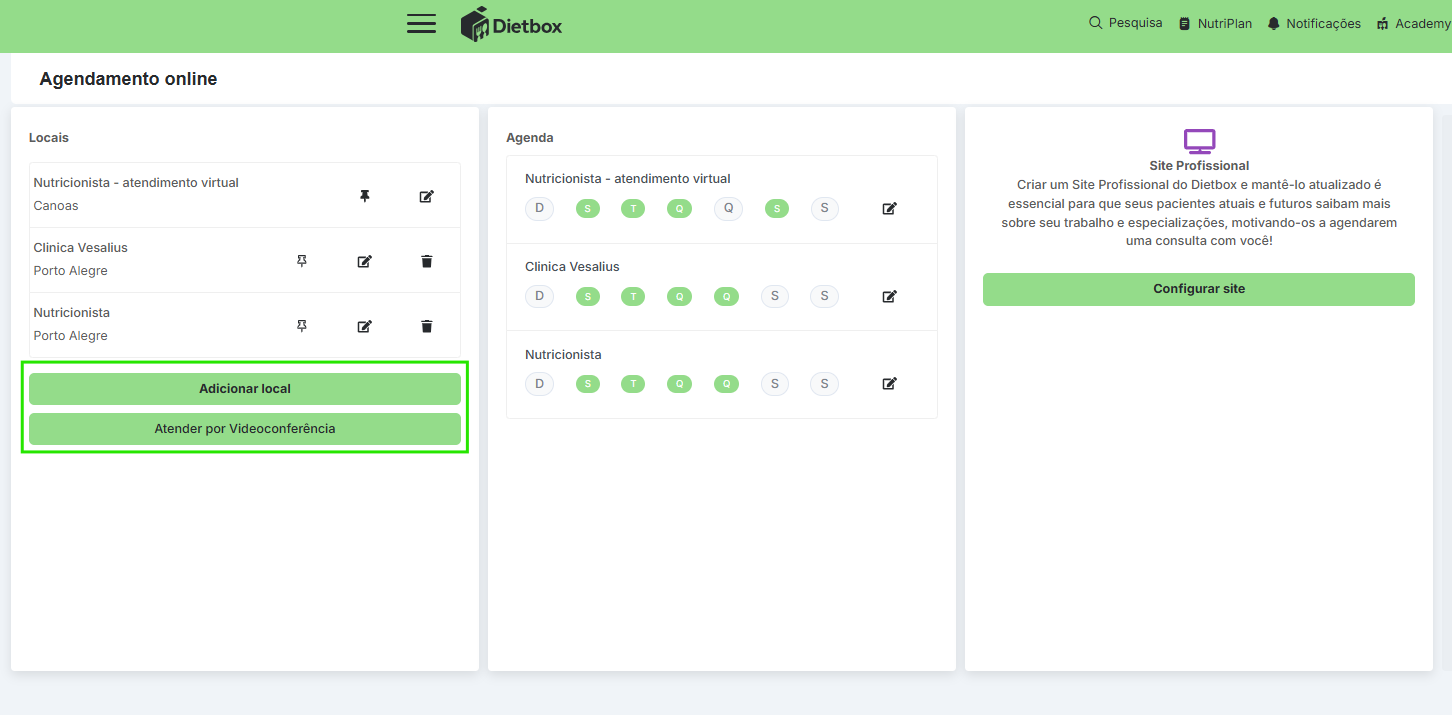Toggle D day in atendimento virtual agenda
The width and height of the screenshot is (1452, 715).
point(539,208)
